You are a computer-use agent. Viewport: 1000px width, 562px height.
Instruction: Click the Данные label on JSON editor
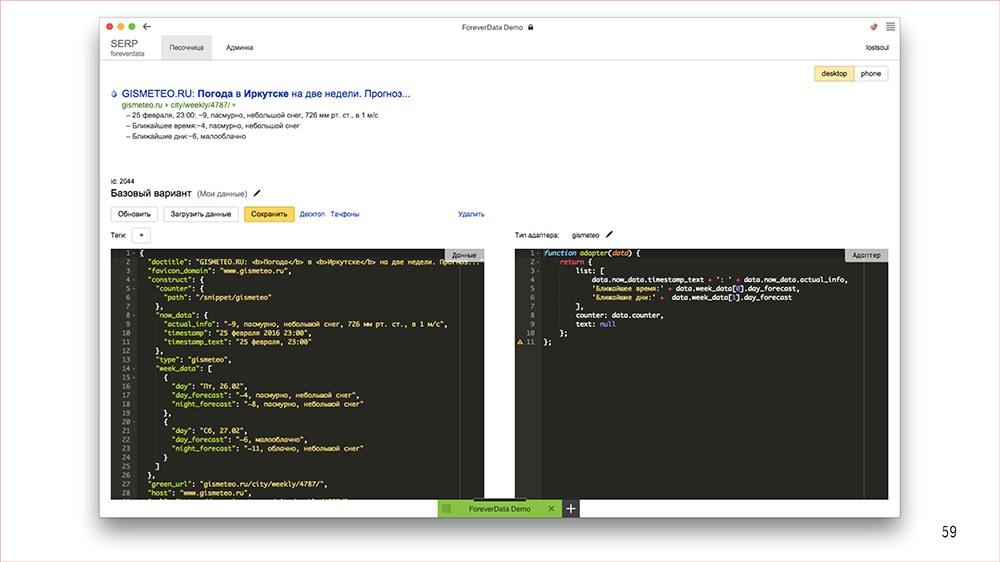[464, 255]
